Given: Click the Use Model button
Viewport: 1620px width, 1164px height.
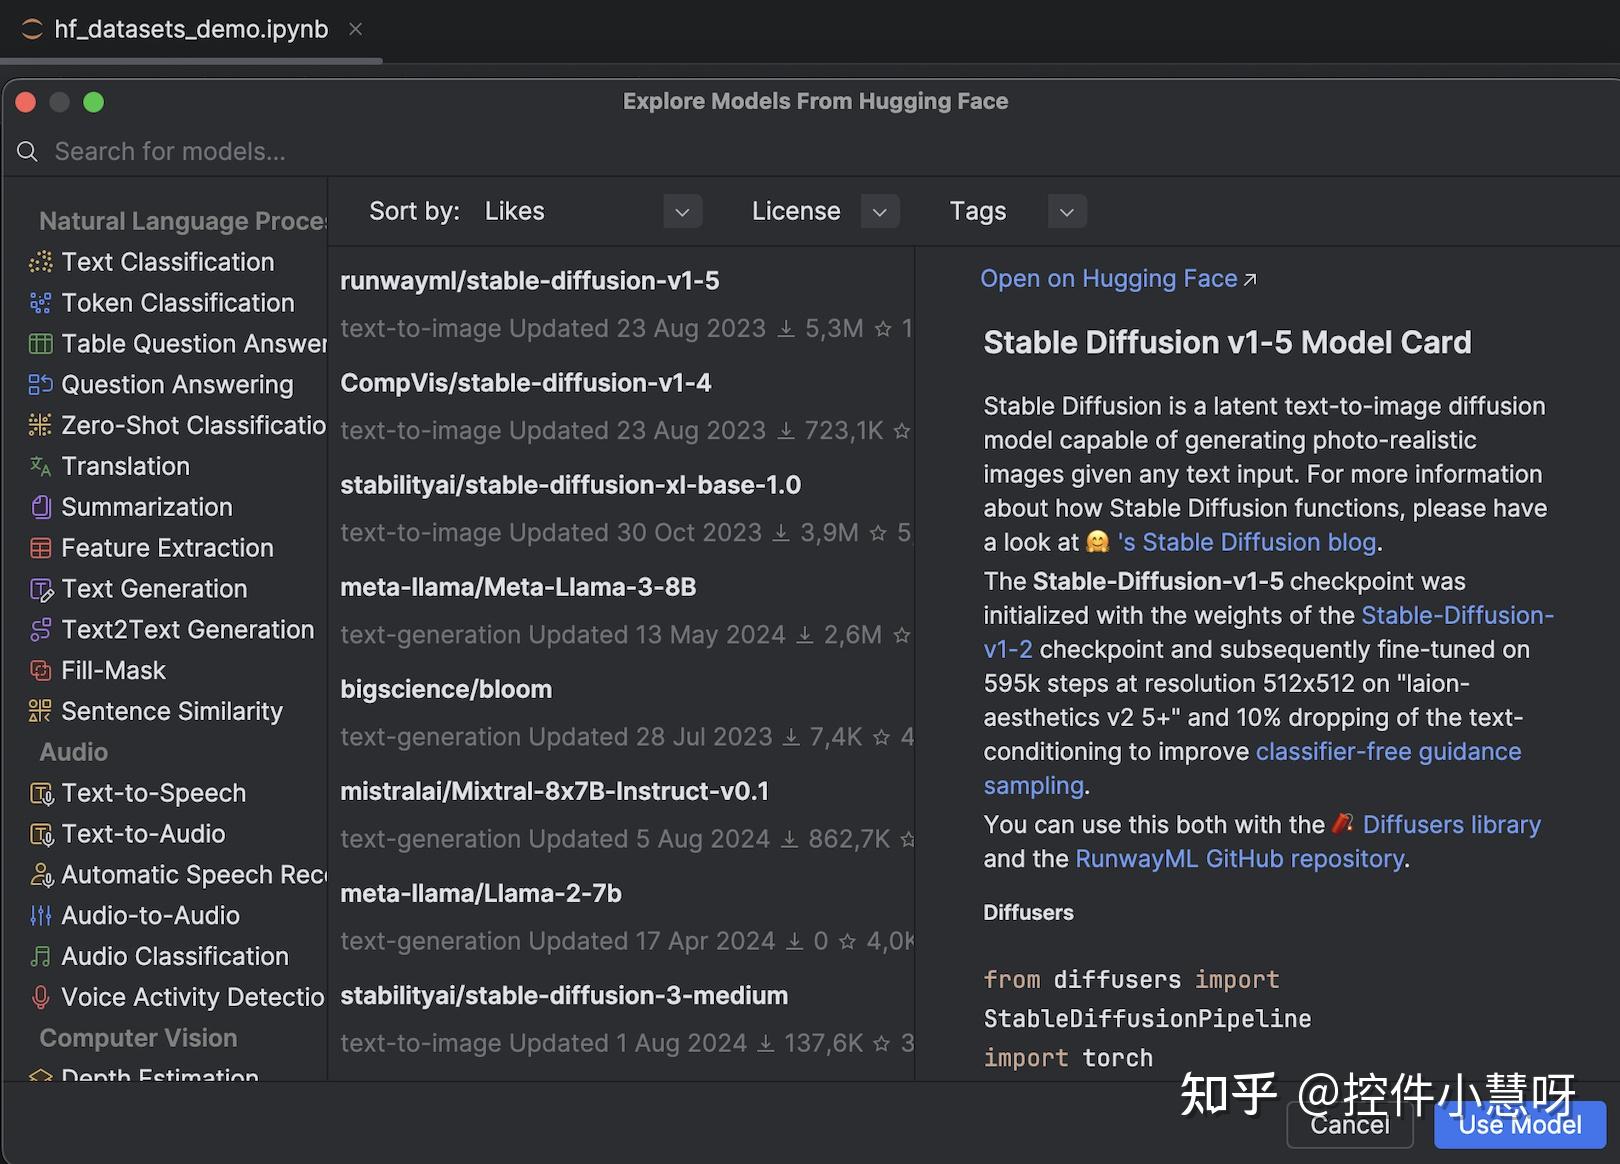Looking at the screenshot, I should (1519, 1124).
